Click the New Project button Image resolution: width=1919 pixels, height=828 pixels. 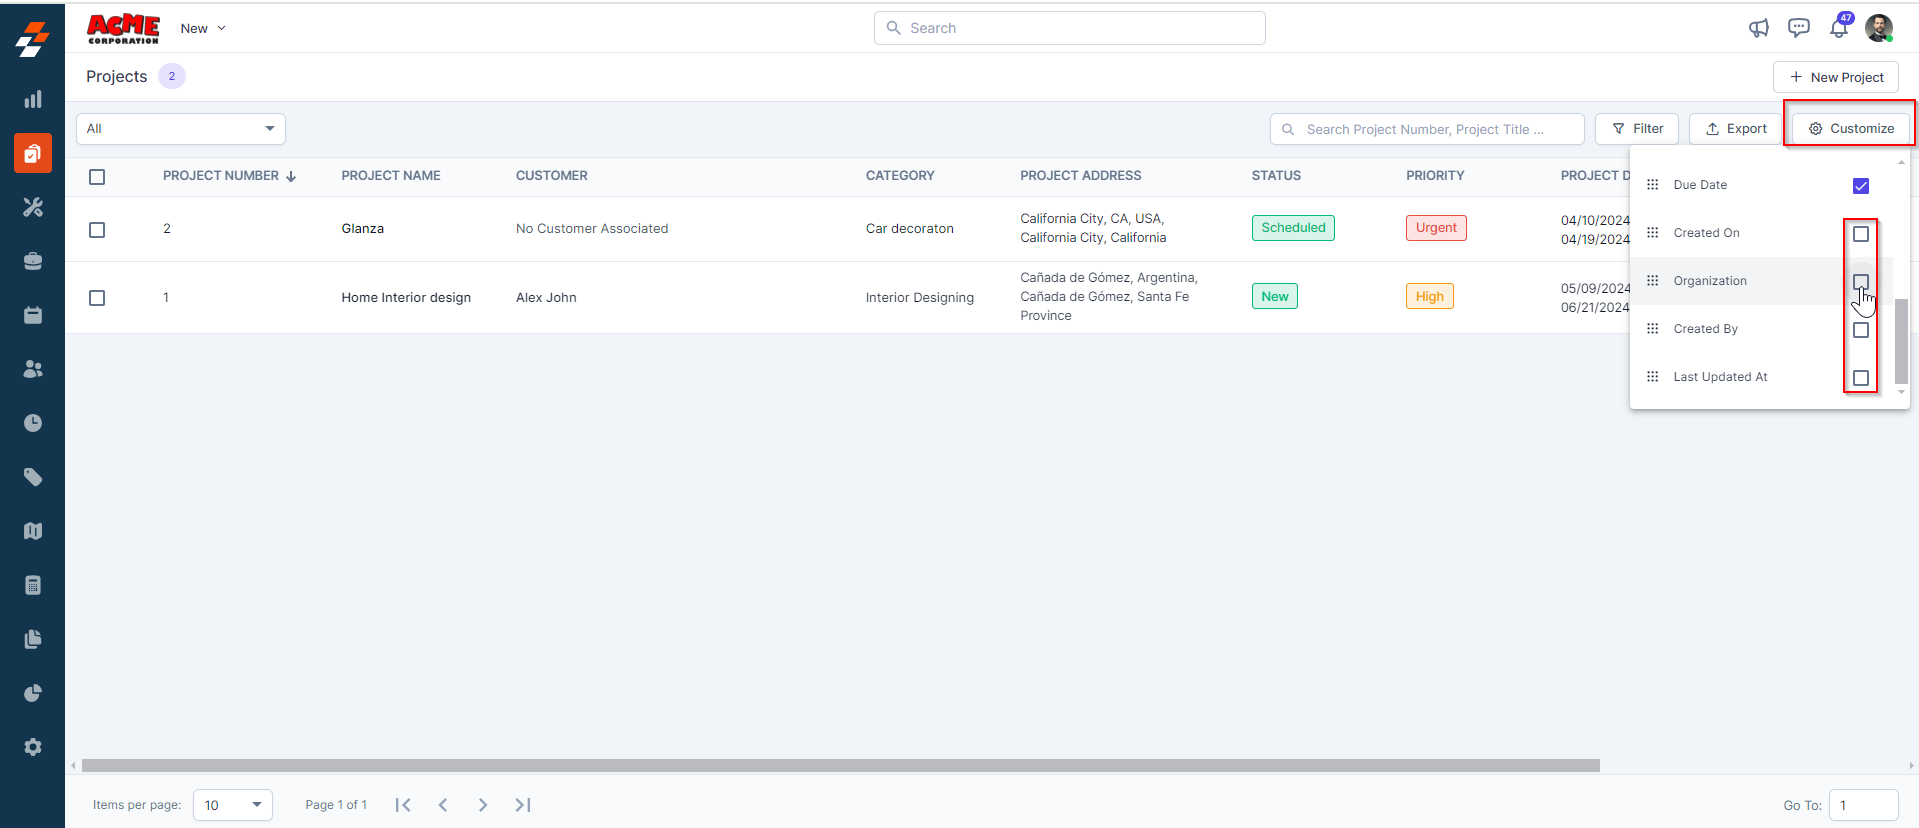coord(1835,77)
